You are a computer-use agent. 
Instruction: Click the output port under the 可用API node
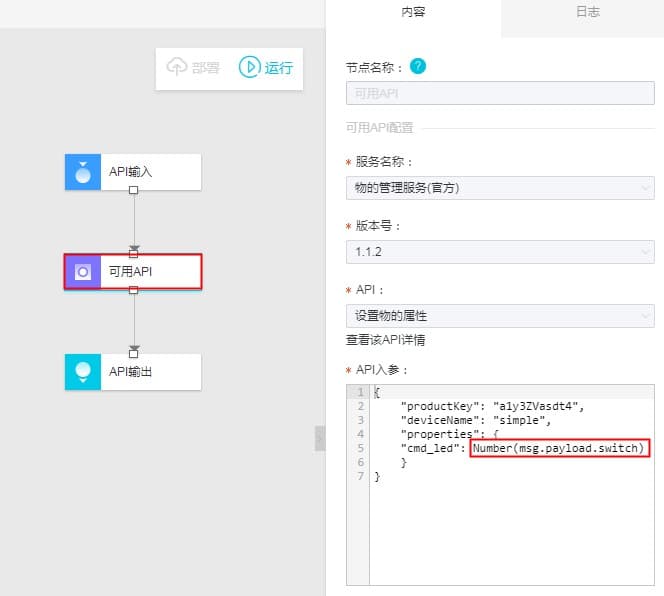pyautogui.click(x=133, y=290)
